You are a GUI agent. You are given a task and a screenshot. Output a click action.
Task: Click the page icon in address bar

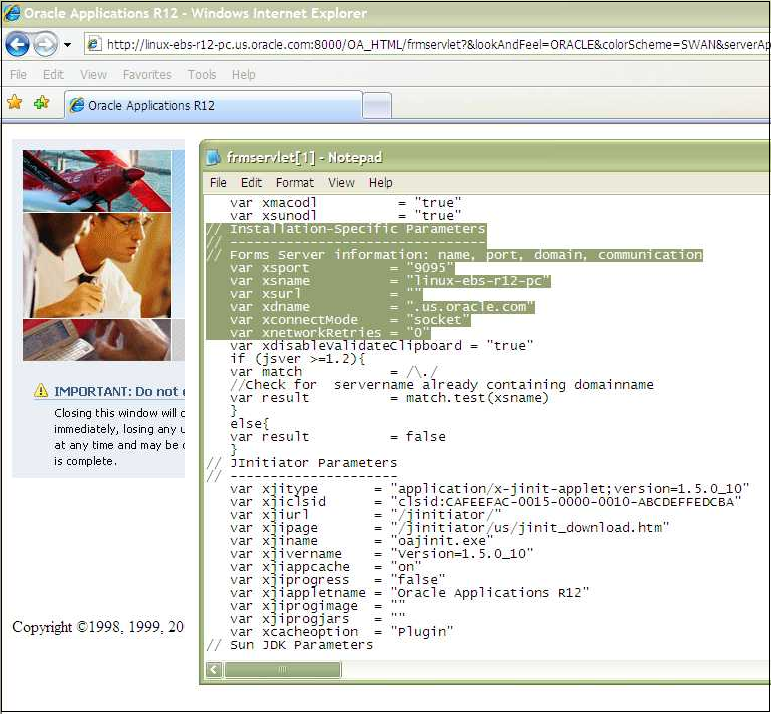94,44
